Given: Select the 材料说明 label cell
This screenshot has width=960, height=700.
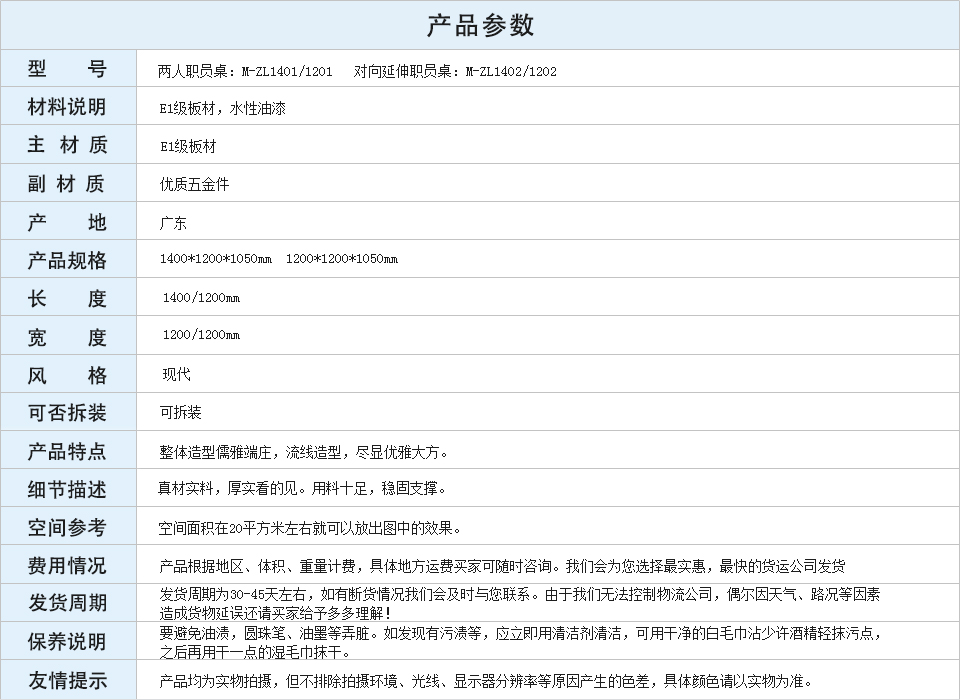Looking at the screenshot, I should [67, 107].
